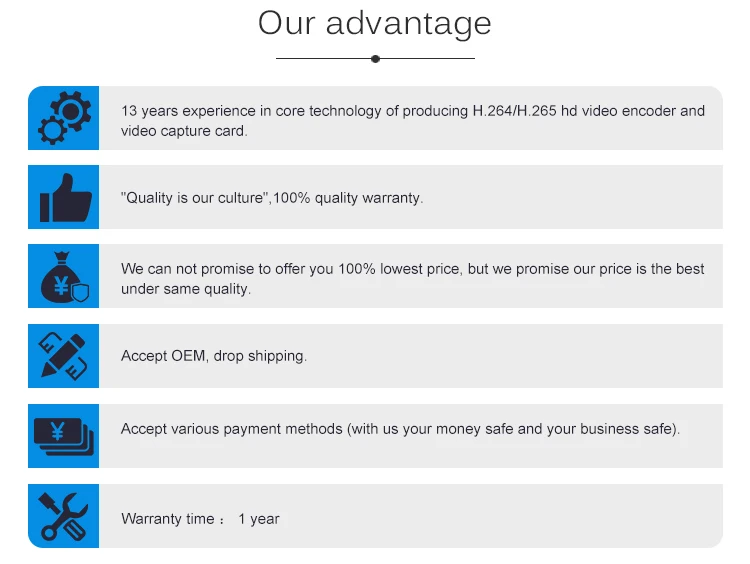Click the "Warranty time" label
Screen dimensions: 750x564
click(168, 519)
